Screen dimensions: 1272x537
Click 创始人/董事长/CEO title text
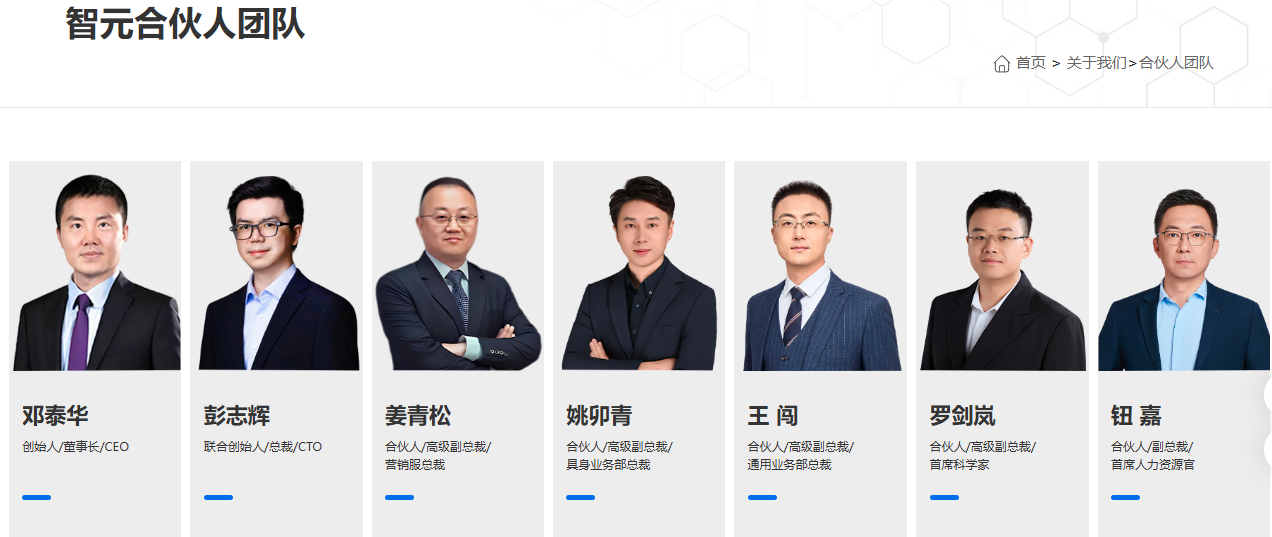tap(76, 447)
